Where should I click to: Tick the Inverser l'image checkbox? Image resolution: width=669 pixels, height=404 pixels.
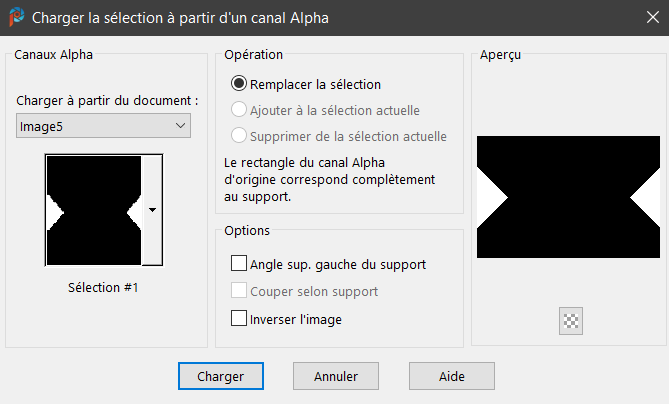239,318
